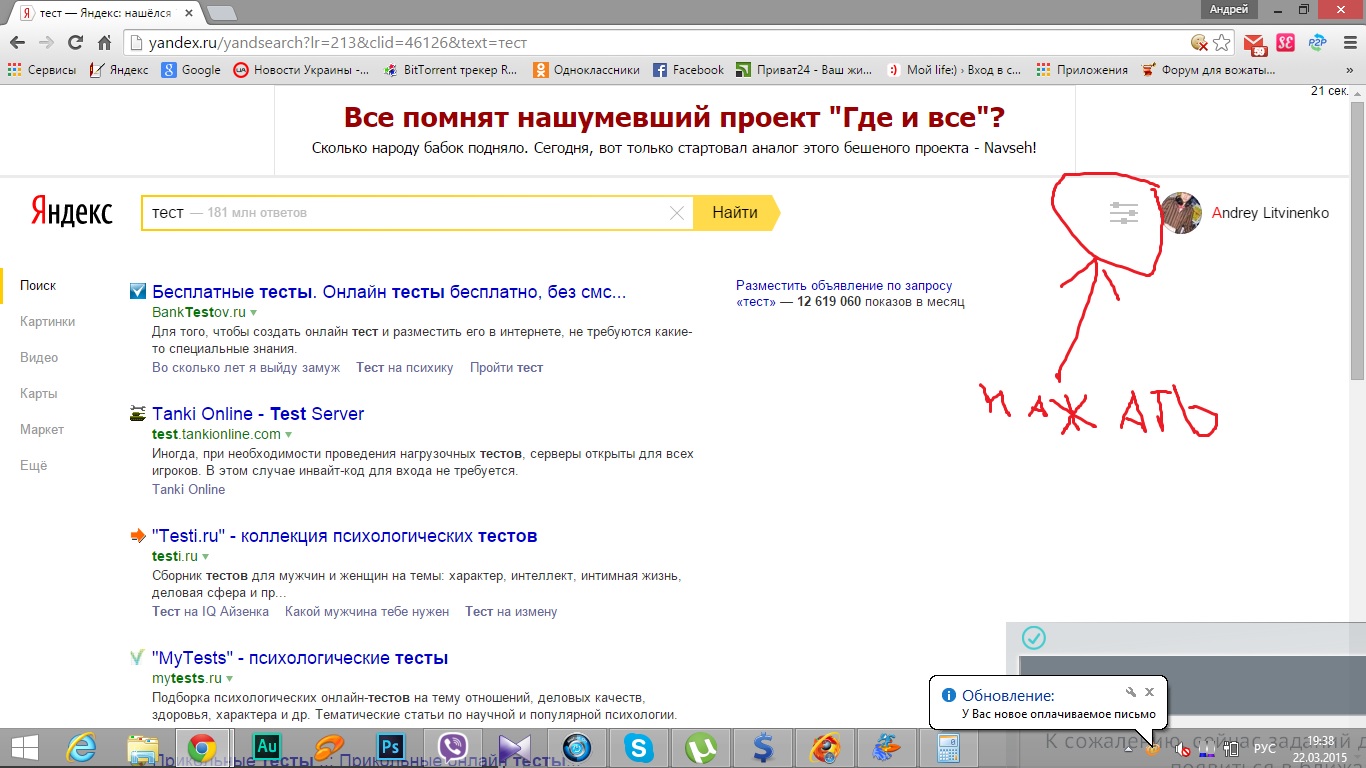Viewport: 1366px width, 768px height.
Task: Click the user profile avatar picture
Action: 1181,212
